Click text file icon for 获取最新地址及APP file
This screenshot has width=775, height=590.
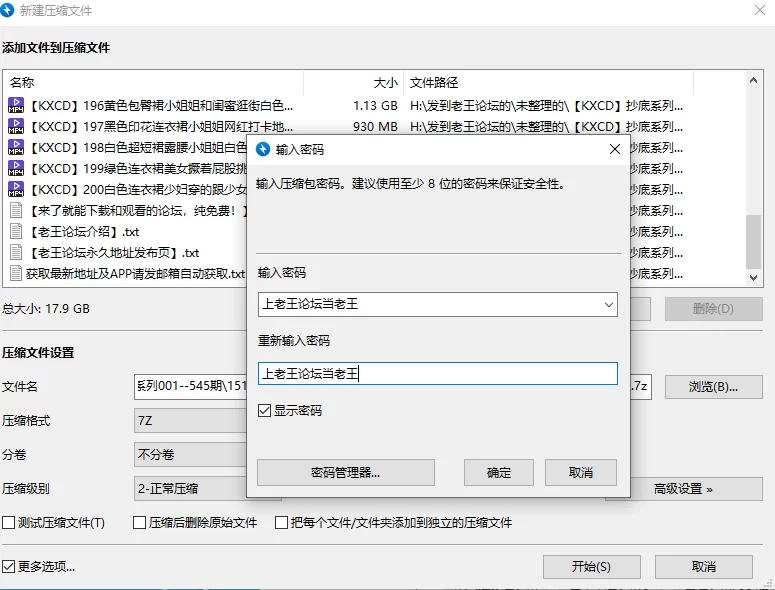pos(16,273)
